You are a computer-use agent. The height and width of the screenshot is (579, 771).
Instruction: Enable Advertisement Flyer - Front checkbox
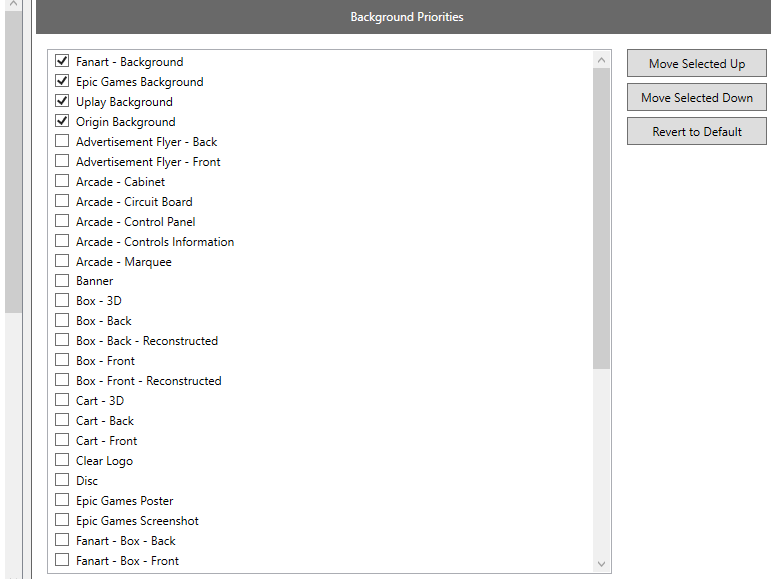click(x=62, y=161)
